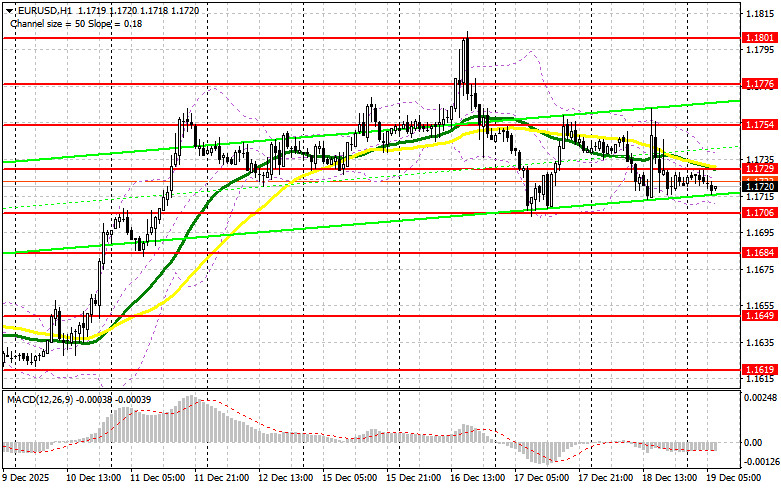Click the 10 Dec 13:00 time label

tap(93, 478)
